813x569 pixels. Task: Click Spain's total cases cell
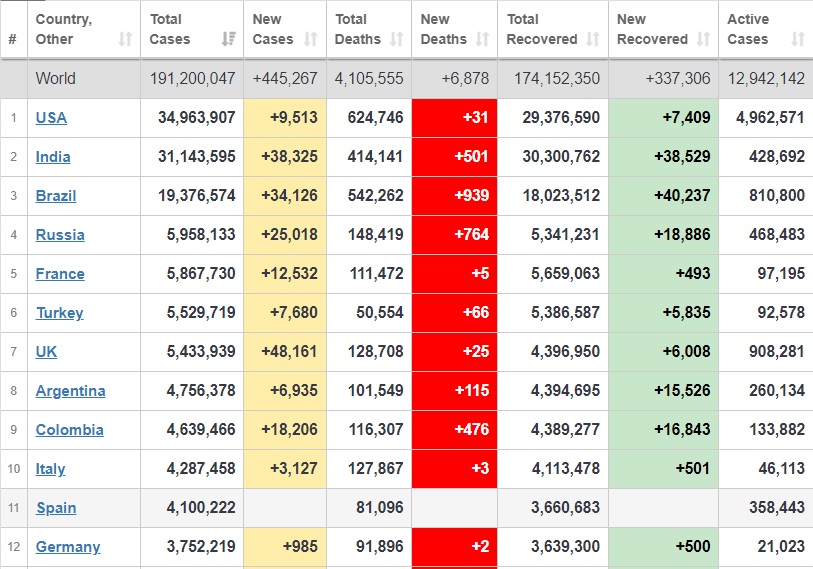tap(196, 508)
